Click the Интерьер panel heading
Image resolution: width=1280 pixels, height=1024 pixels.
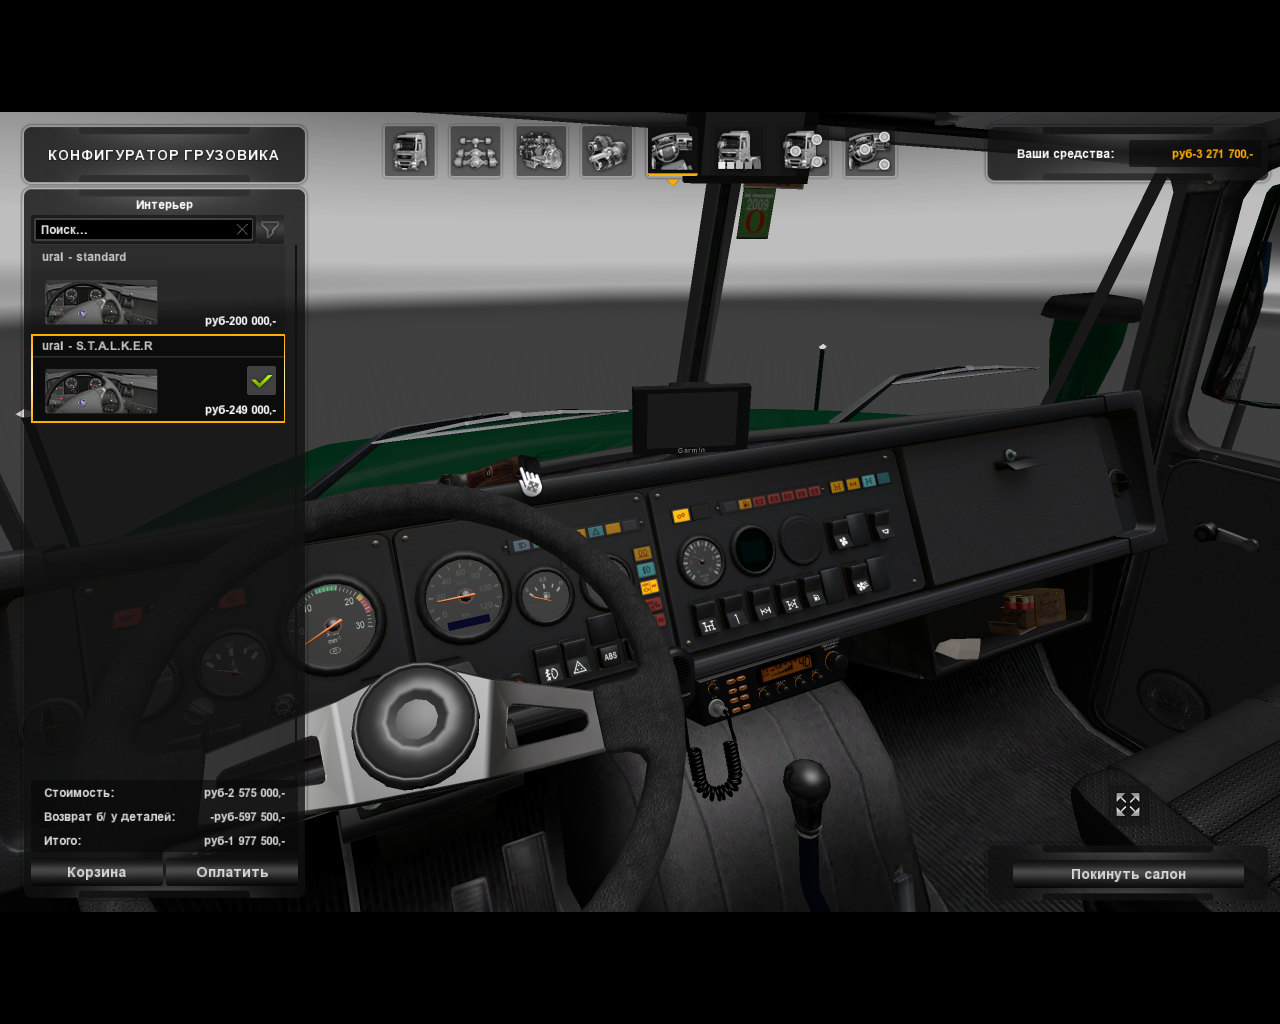(164, 205)
